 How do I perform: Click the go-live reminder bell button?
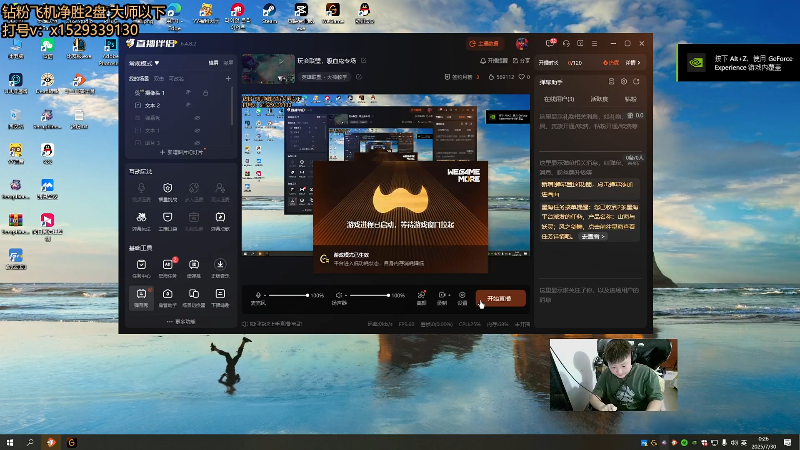pyautogui.click(x=494, y=61)
